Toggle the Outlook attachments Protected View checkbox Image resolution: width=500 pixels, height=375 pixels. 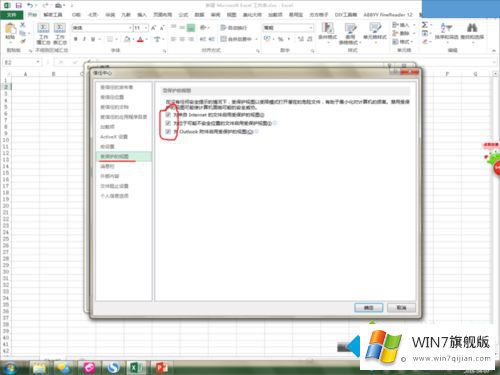coord(168,132)
